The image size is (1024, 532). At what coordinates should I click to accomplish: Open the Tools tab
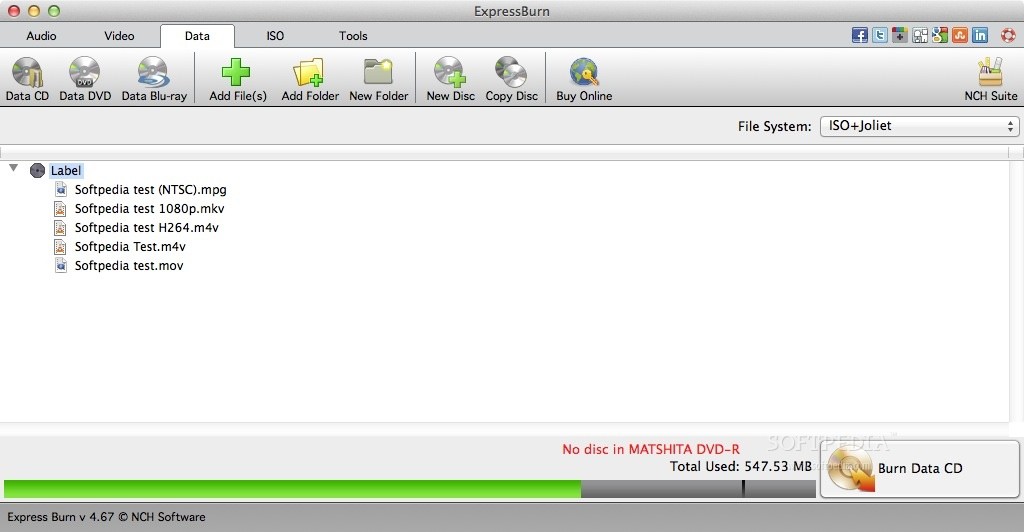tap(353, 36)
